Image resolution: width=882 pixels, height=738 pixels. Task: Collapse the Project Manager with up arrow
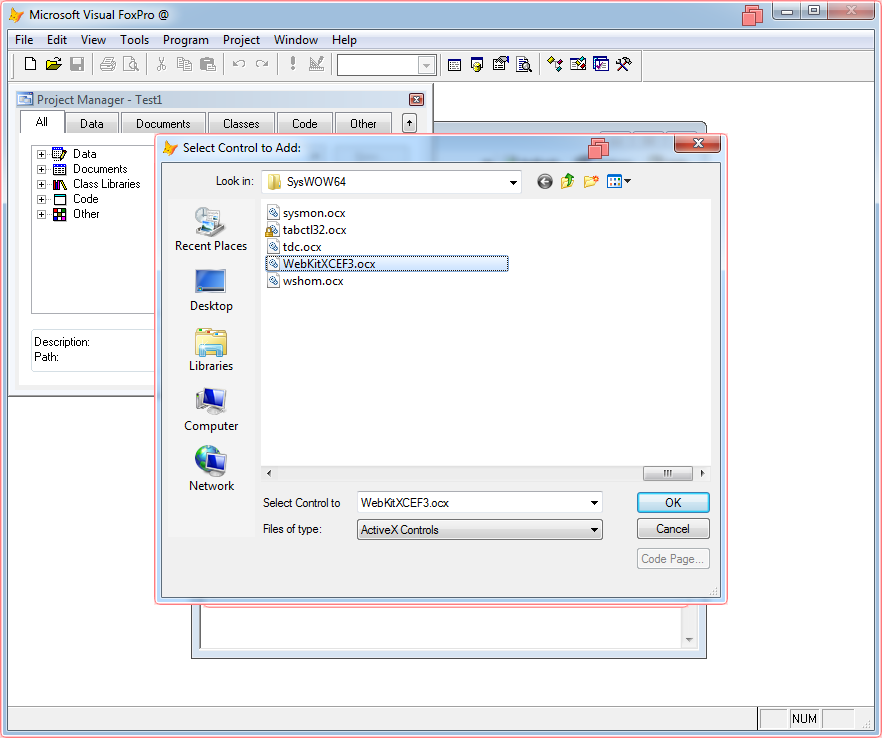410,123
